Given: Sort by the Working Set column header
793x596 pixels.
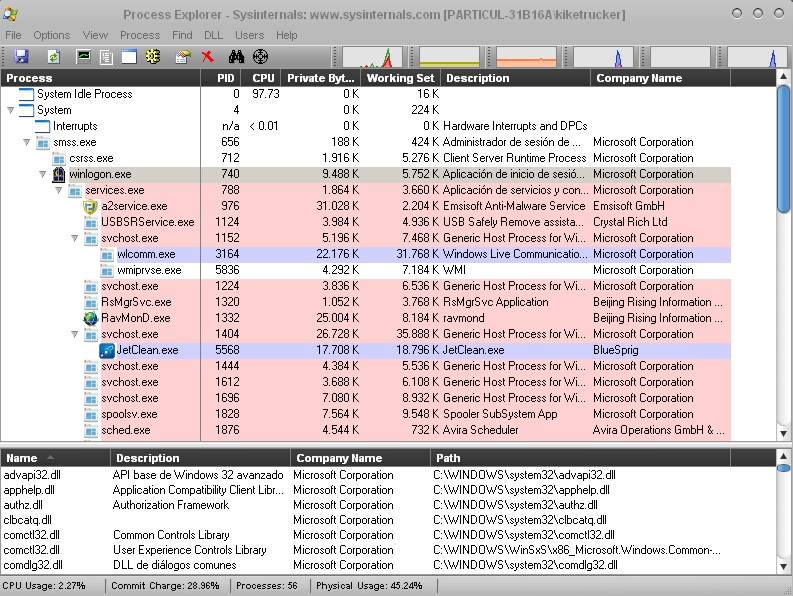Looking at the screenshot, I should (401, 78).
